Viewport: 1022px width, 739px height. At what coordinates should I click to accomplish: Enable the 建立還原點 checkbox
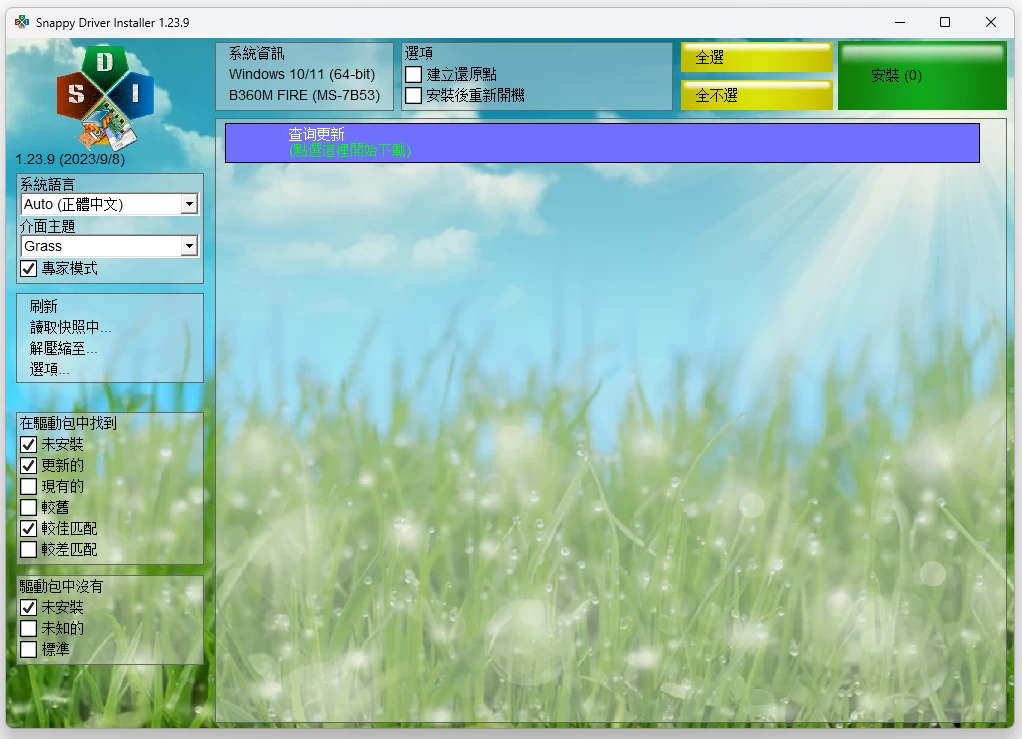(x=413, y=75)
